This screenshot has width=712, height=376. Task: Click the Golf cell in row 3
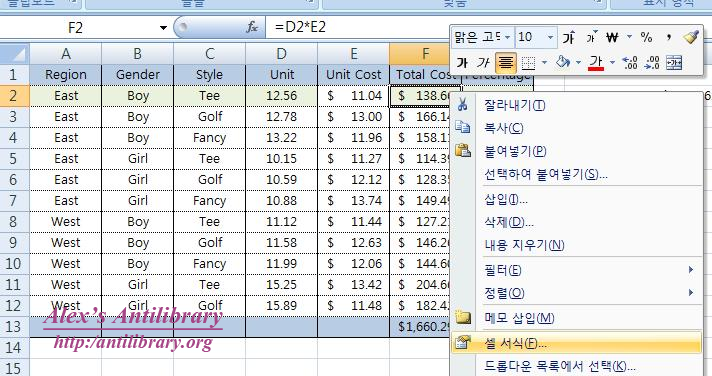coord(209,117)
